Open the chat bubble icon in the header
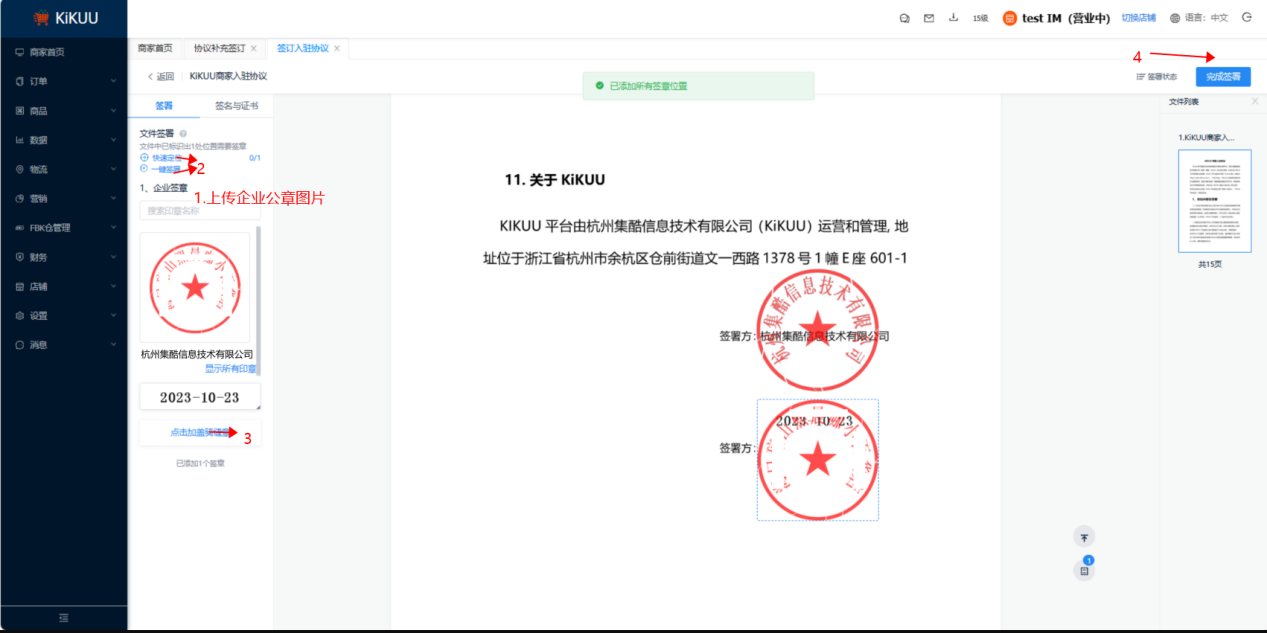The image size is (1267, 633). [904, 18]
